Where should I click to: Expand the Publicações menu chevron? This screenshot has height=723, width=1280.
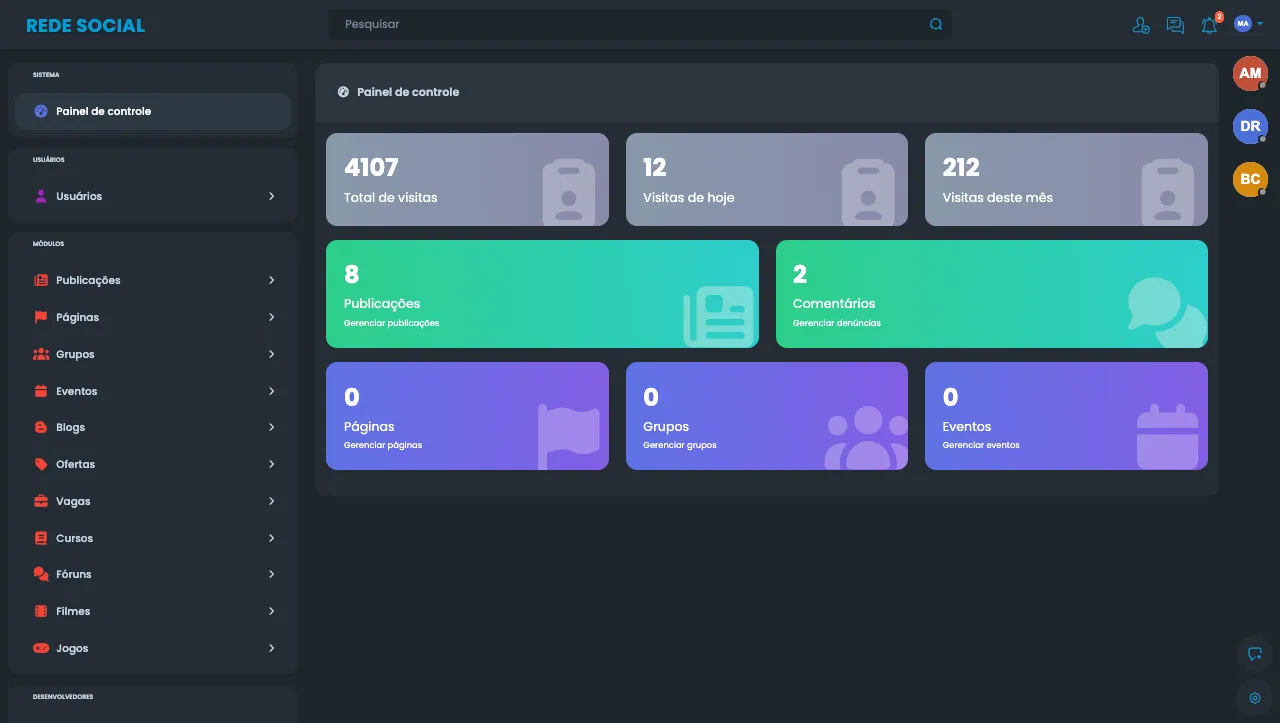pos(271,280)
